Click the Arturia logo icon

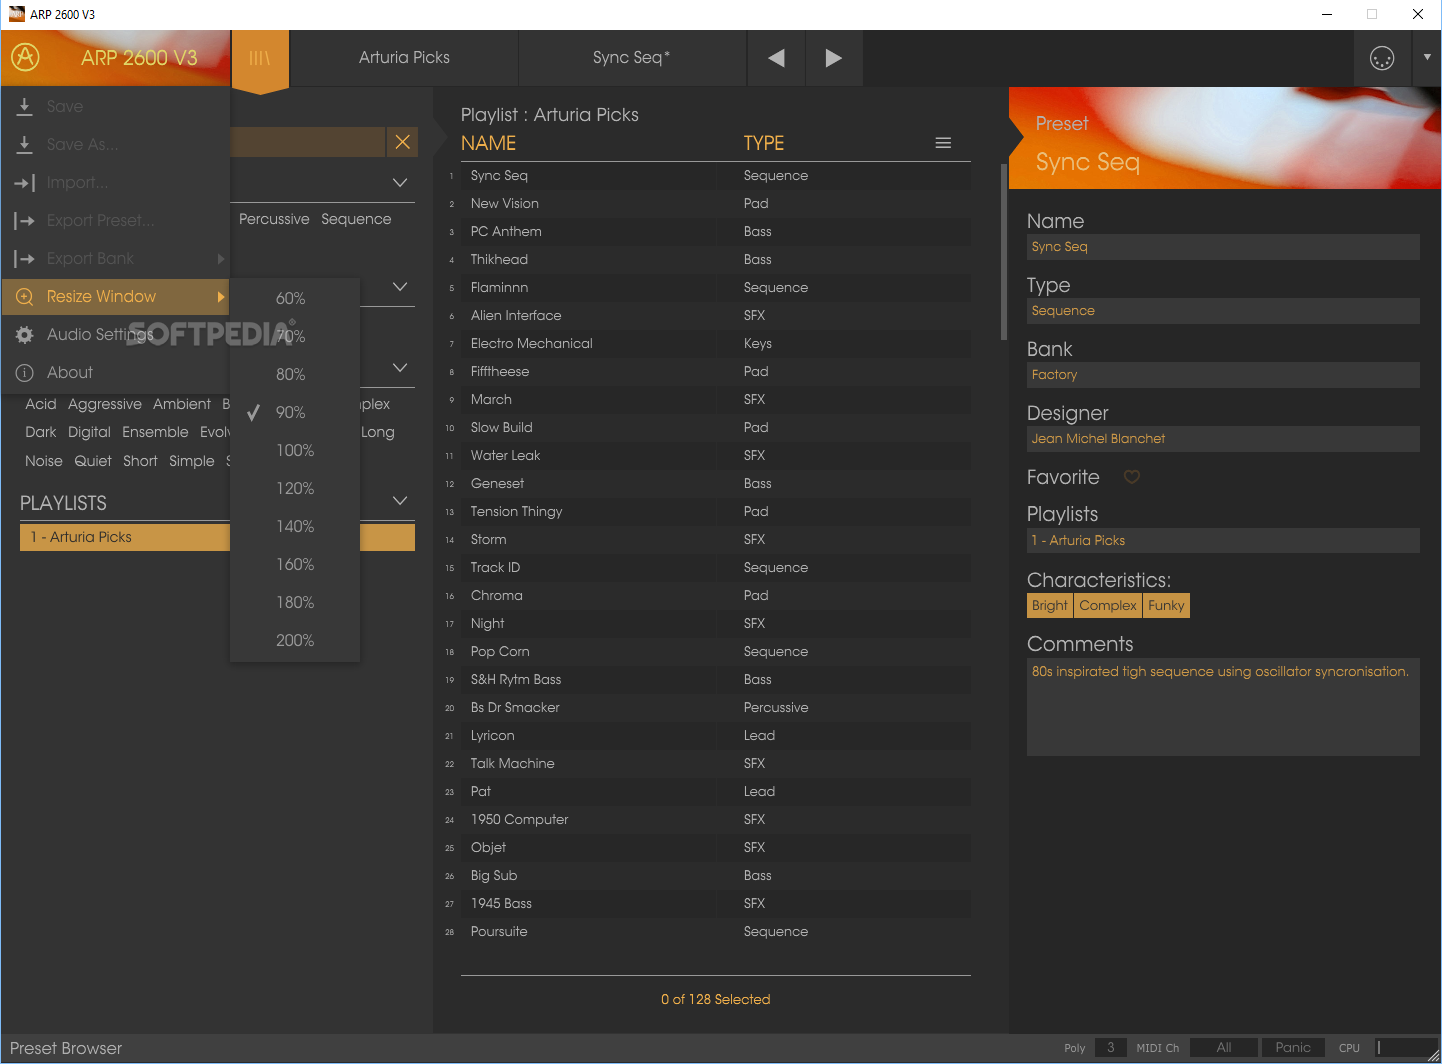point(26,57)
